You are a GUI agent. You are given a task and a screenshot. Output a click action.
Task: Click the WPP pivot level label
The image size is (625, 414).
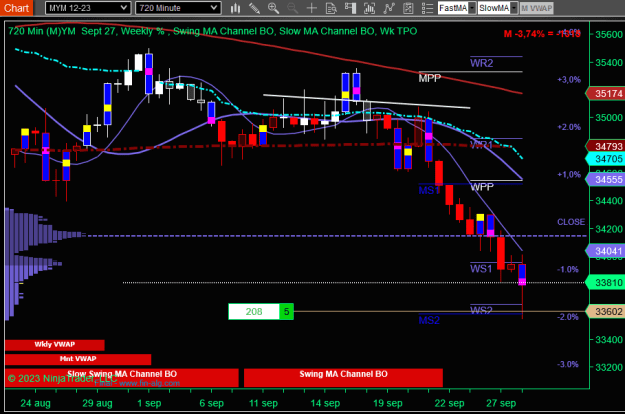[x=482, y=187]
